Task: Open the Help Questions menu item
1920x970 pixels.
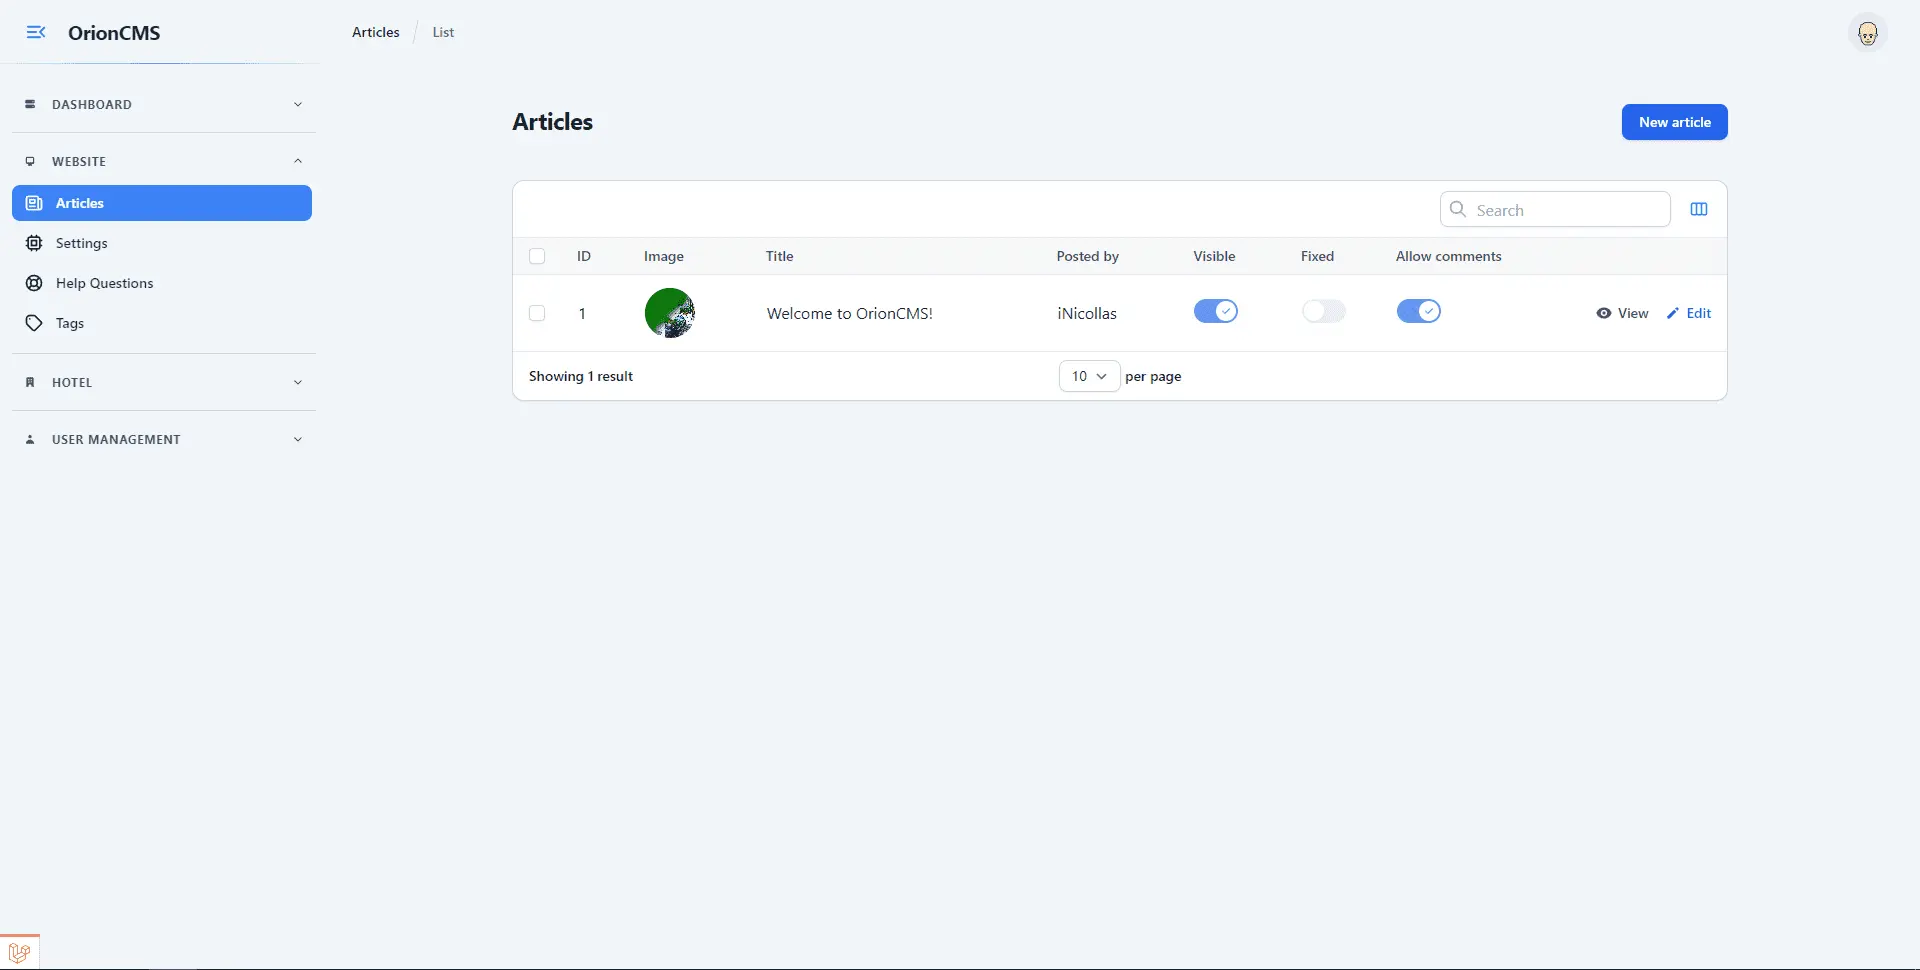Action: [x=162, y=283]
